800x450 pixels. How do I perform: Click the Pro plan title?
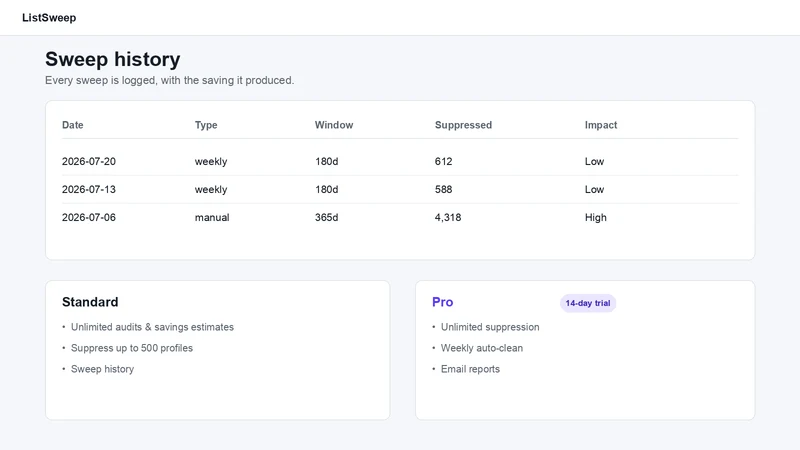(x=442, y=302)
